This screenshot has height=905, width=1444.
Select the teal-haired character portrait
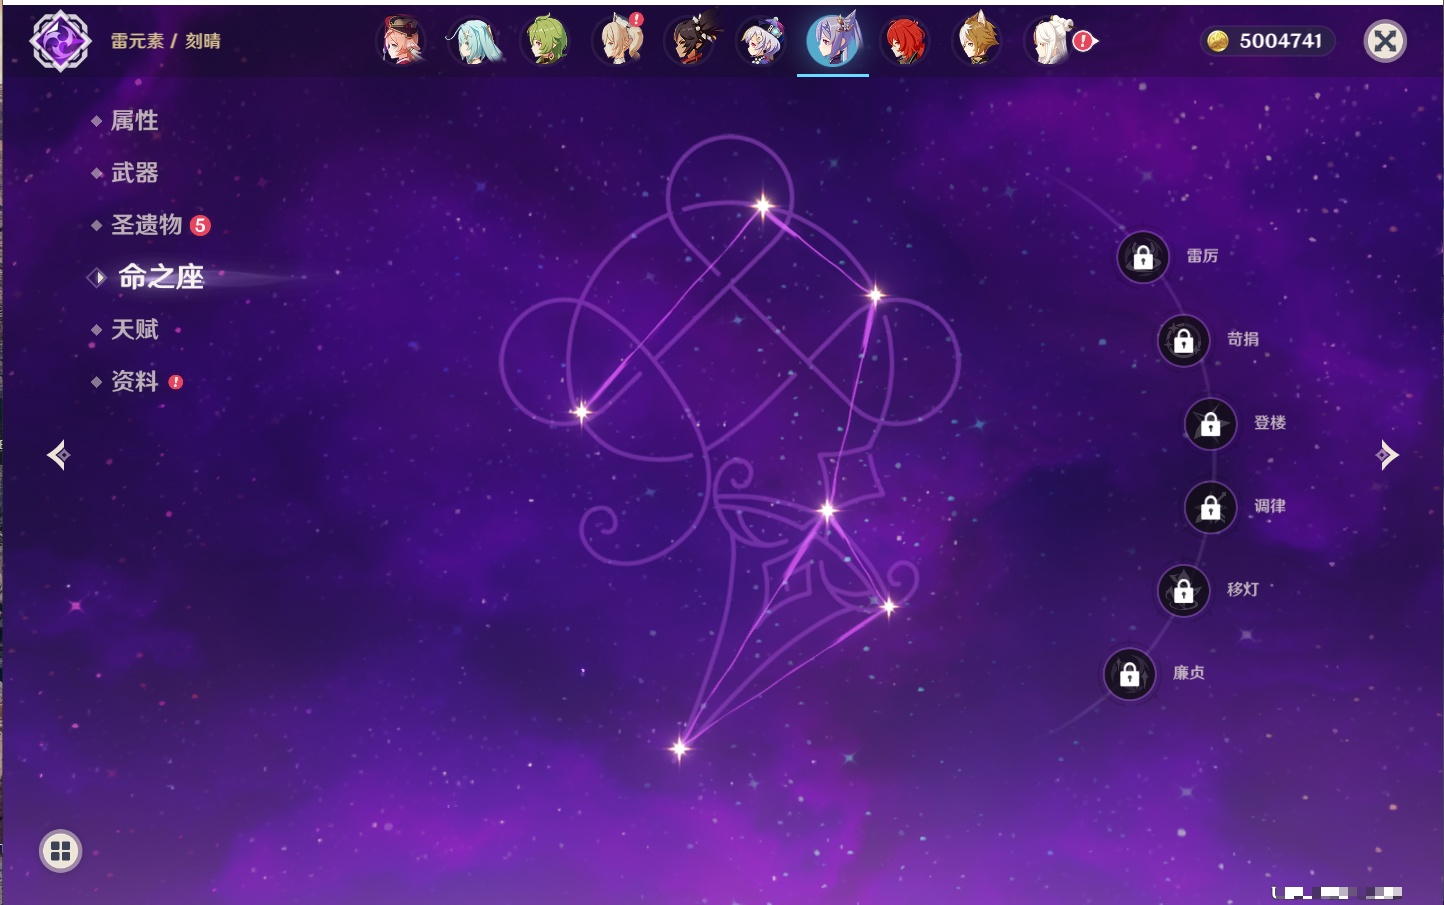click(474, 41)
